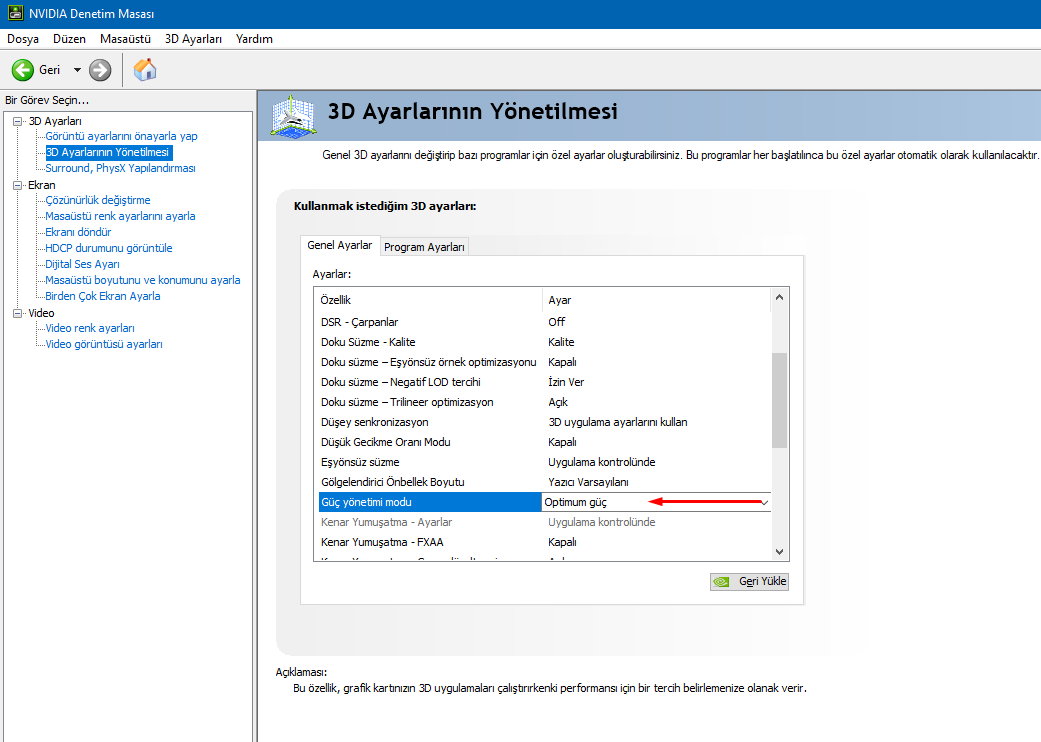Select the Güç yönetimi modu row
Screen dimensions: 1041x742
point(544,502)
